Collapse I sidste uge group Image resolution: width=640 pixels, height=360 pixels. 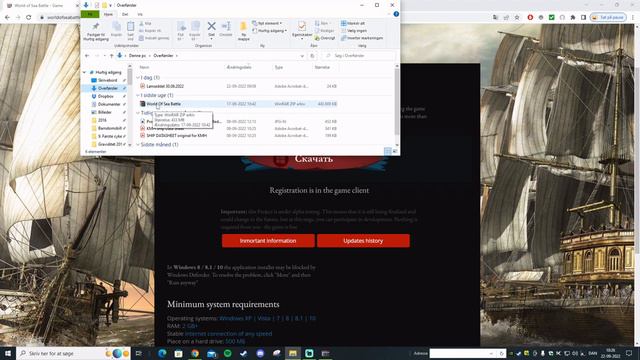click(x=138, y=95)
